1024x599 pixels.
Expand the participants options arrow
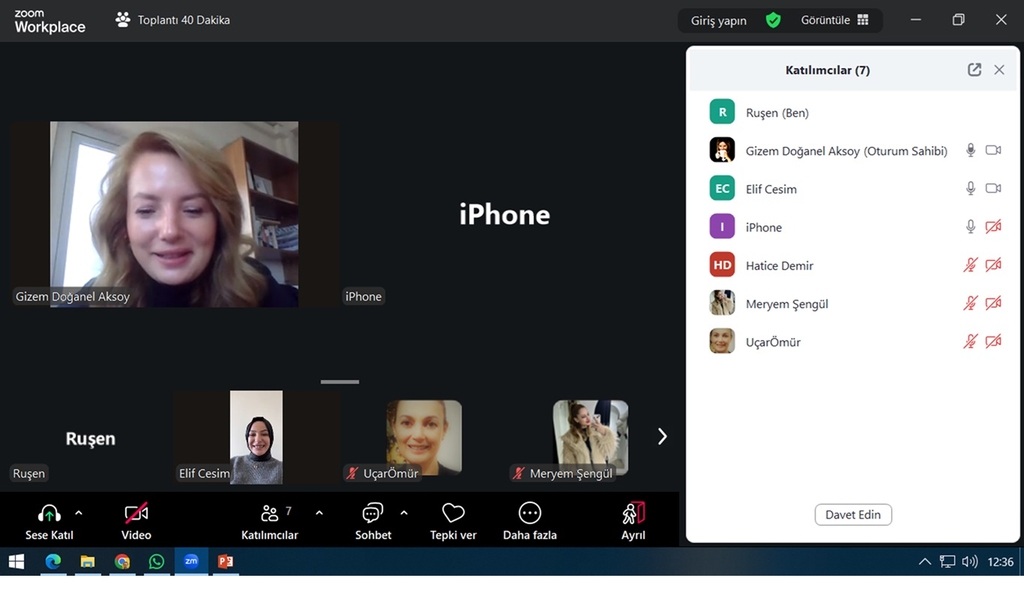[319, 513]
